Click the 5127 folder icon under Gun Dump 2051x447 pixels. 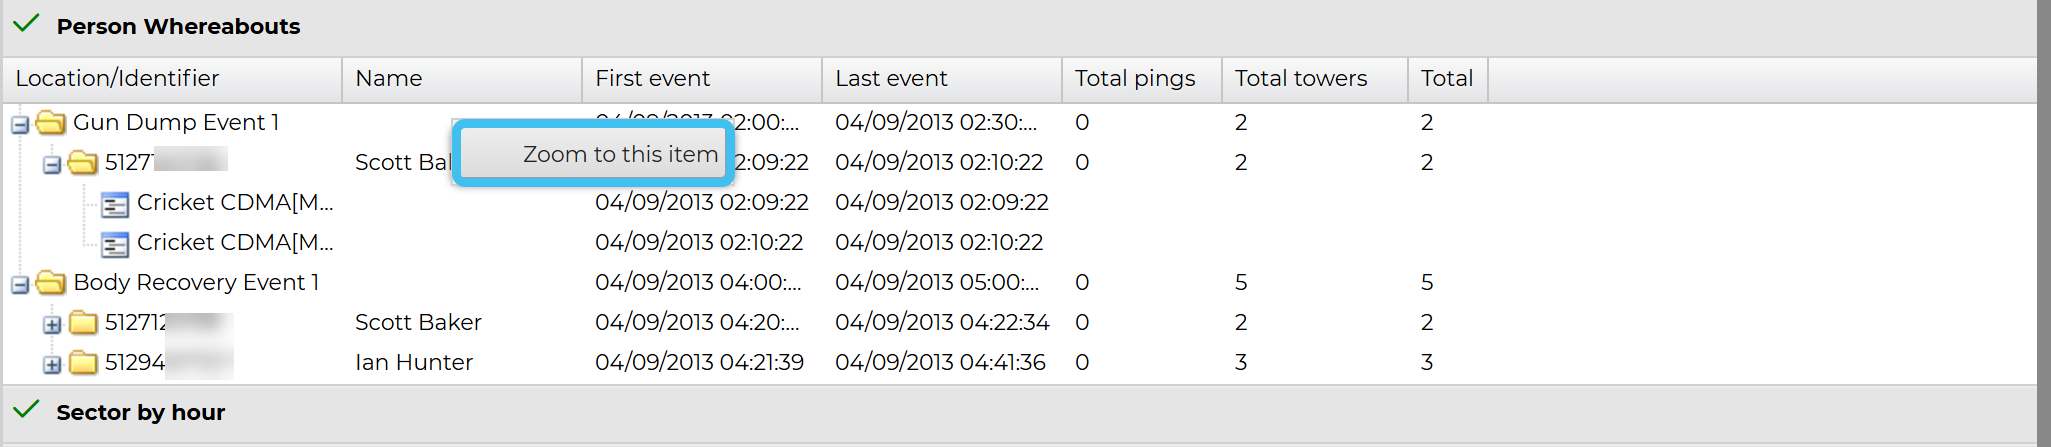[83, 163]
